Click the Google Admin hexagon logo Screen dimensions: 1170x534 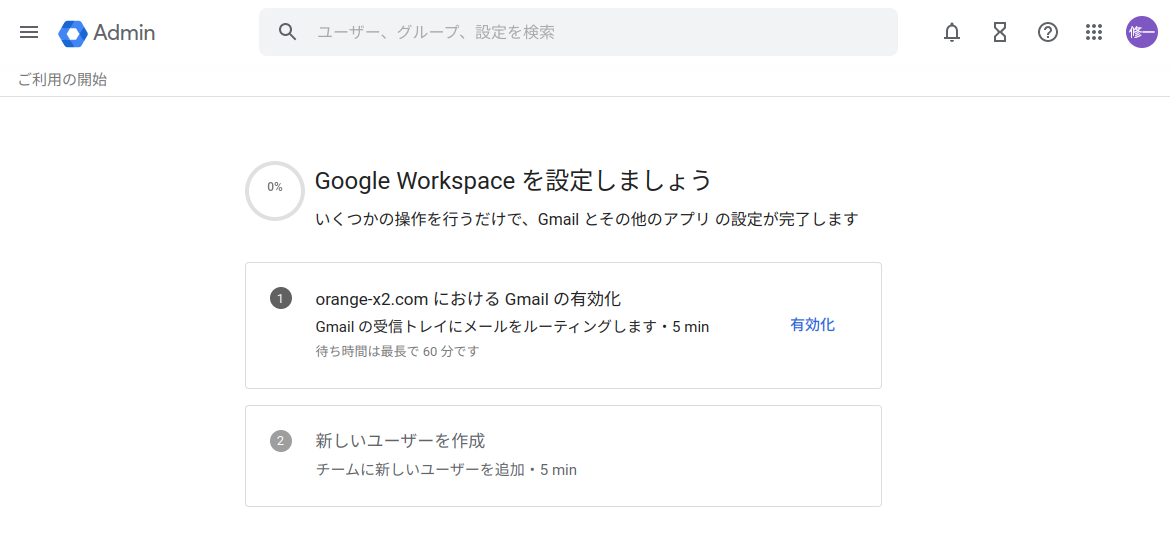point(73,33)
